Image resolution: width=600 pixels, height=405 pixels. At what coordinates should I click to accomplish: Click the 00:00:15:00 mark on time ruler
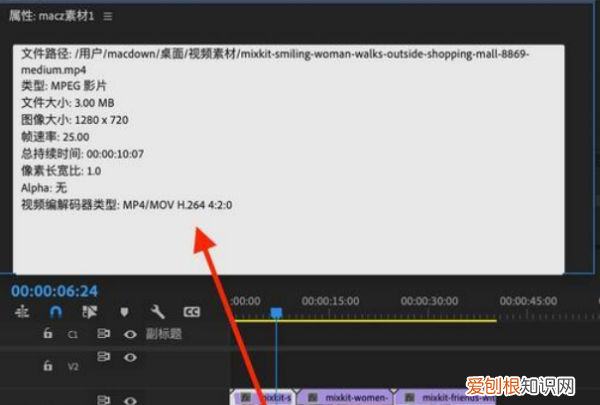pyautogui.click(x=330, y=301)
